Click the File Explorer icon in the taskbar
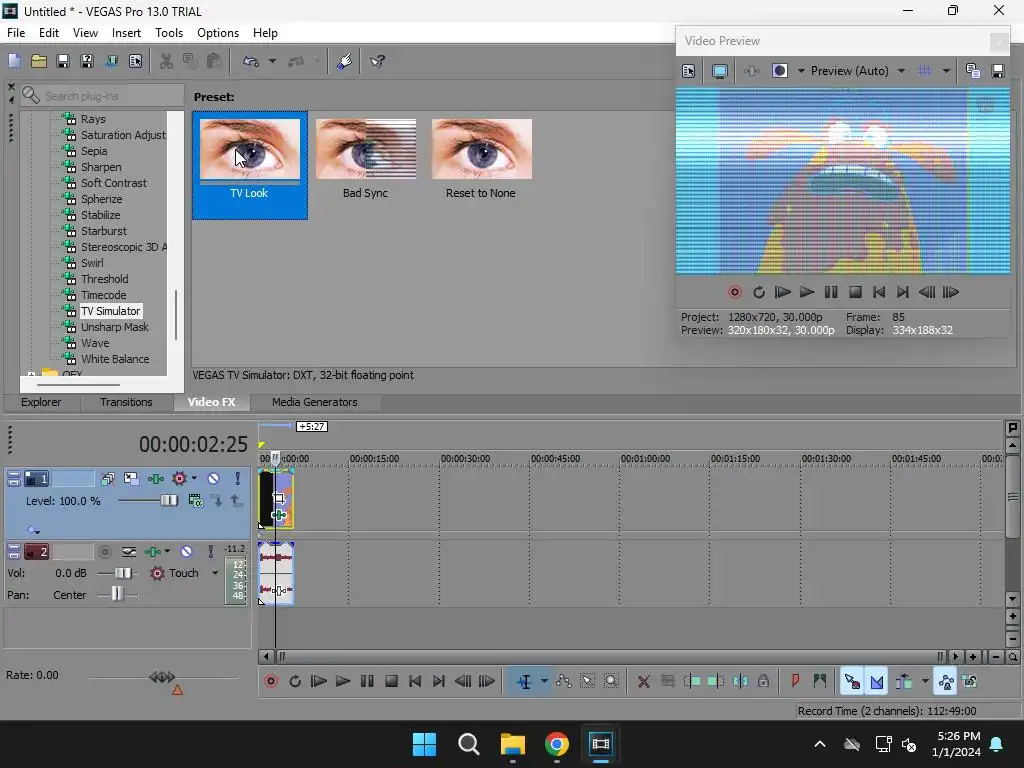Image resolution: width=1024 pixels, height=768 pixels. pyautogui.click(x=513, y=744)
